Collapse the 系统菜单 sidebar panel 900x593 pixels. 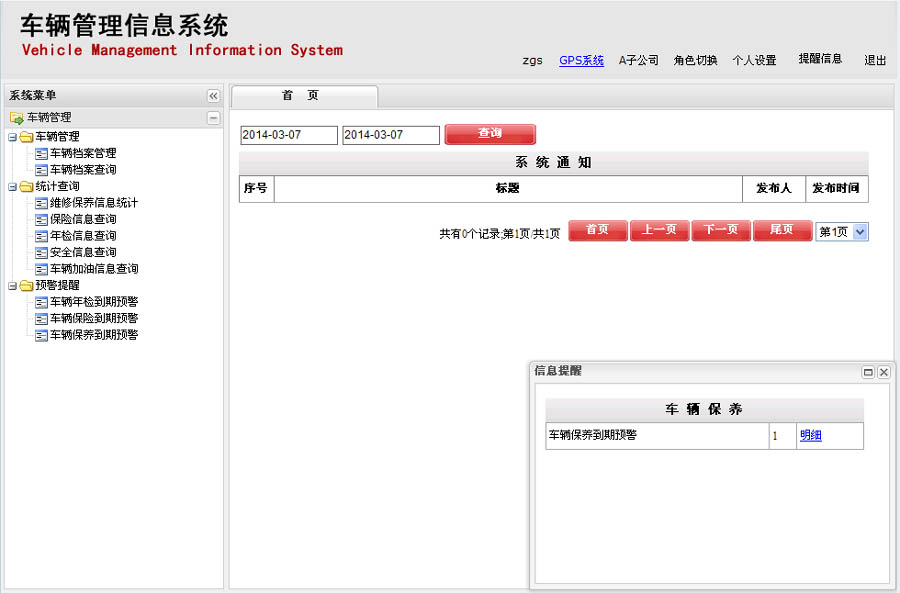tap(213, 96)
